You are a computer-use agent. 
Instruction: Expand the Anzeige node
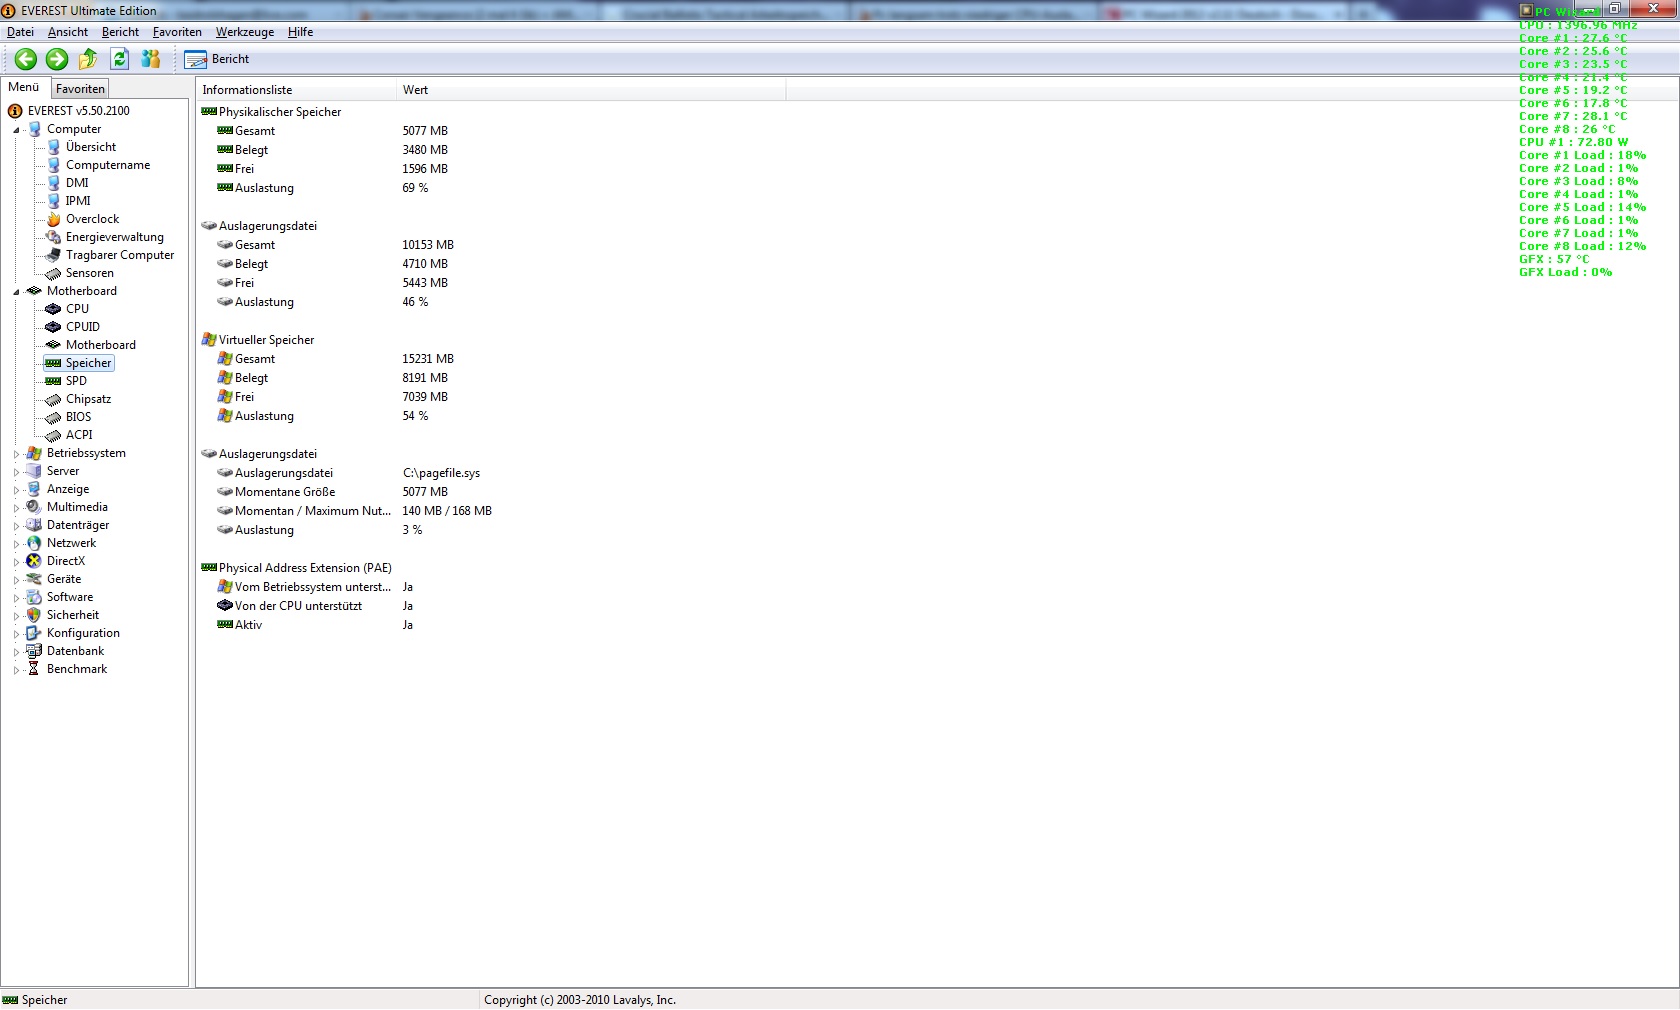pyautogui.click(x=16, y=490)
